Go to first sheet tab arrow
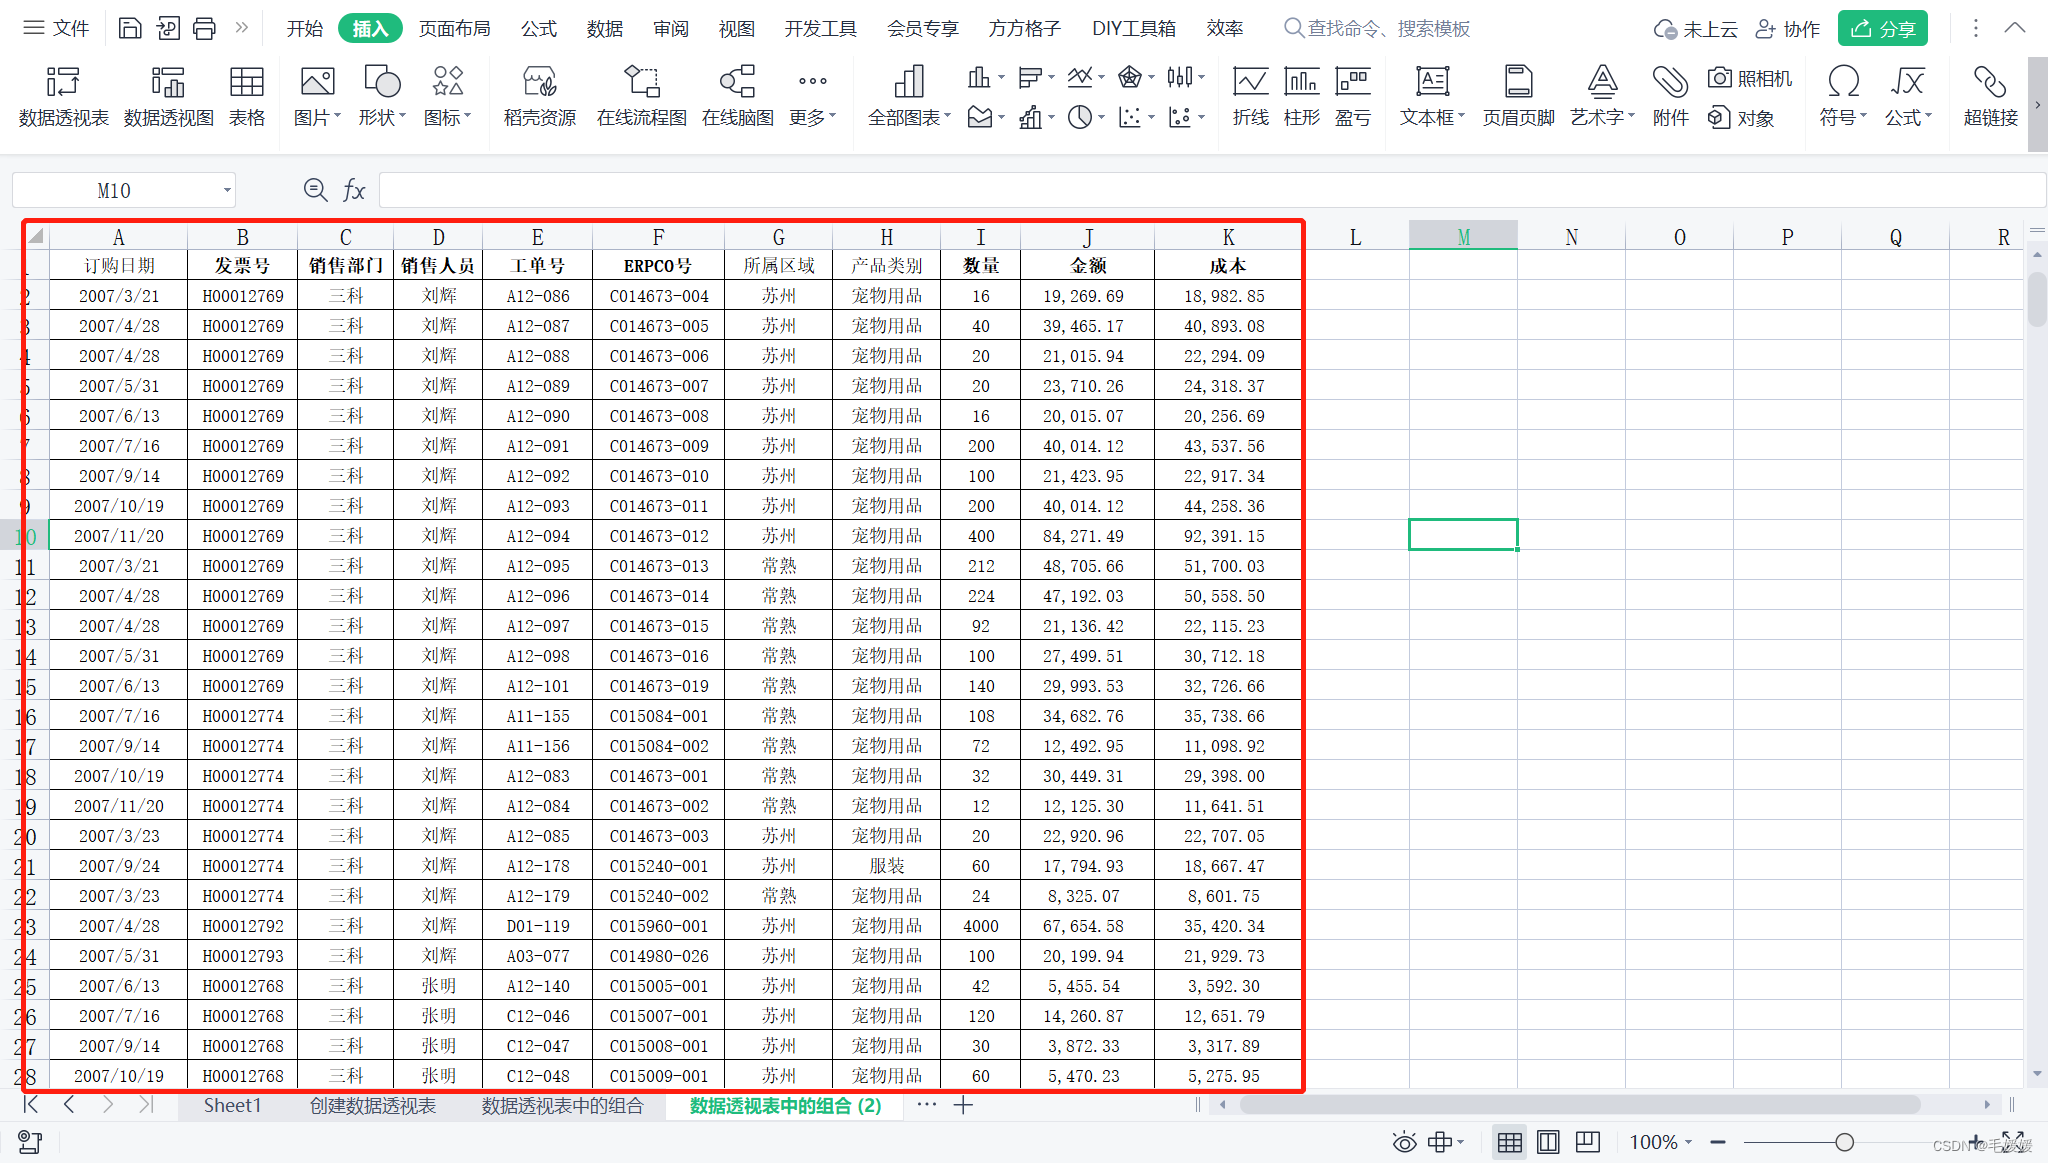2048x1163 pixels. (x=31, y=1104)
